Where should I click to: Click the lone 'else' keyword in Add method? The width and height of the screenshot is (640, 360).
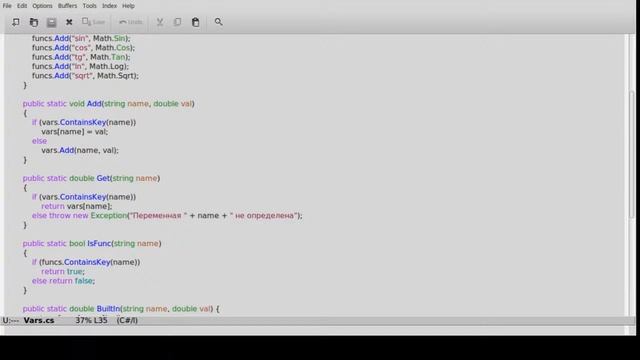coord(39,141)
